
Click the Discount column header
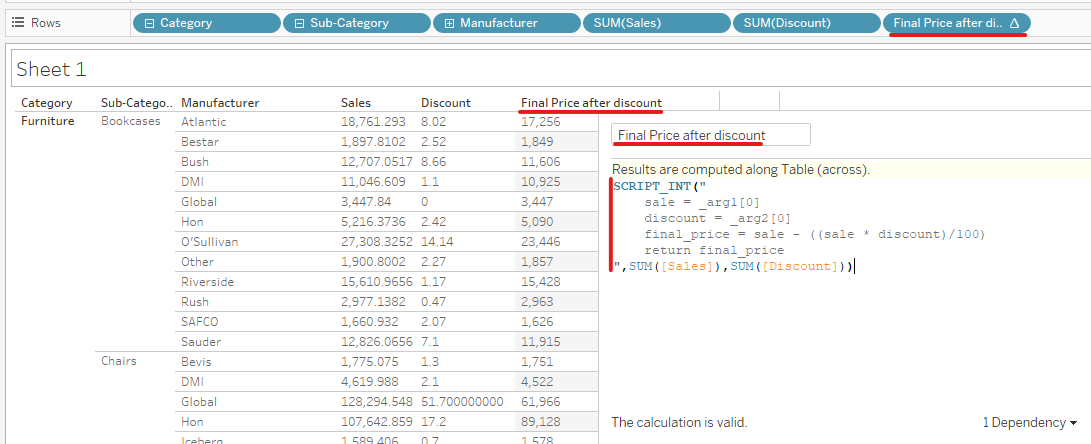pos(446,102)
